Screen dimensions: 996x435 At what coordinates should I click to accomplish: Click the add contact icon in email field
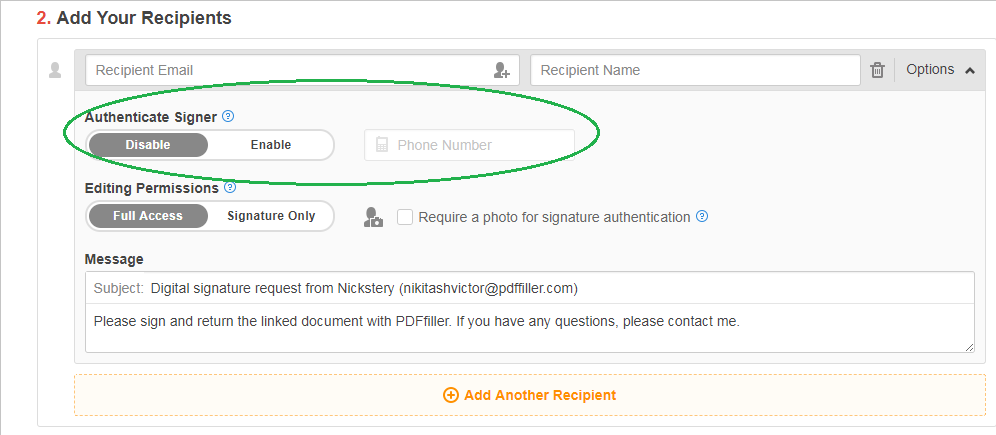click(x=502, y=70)
